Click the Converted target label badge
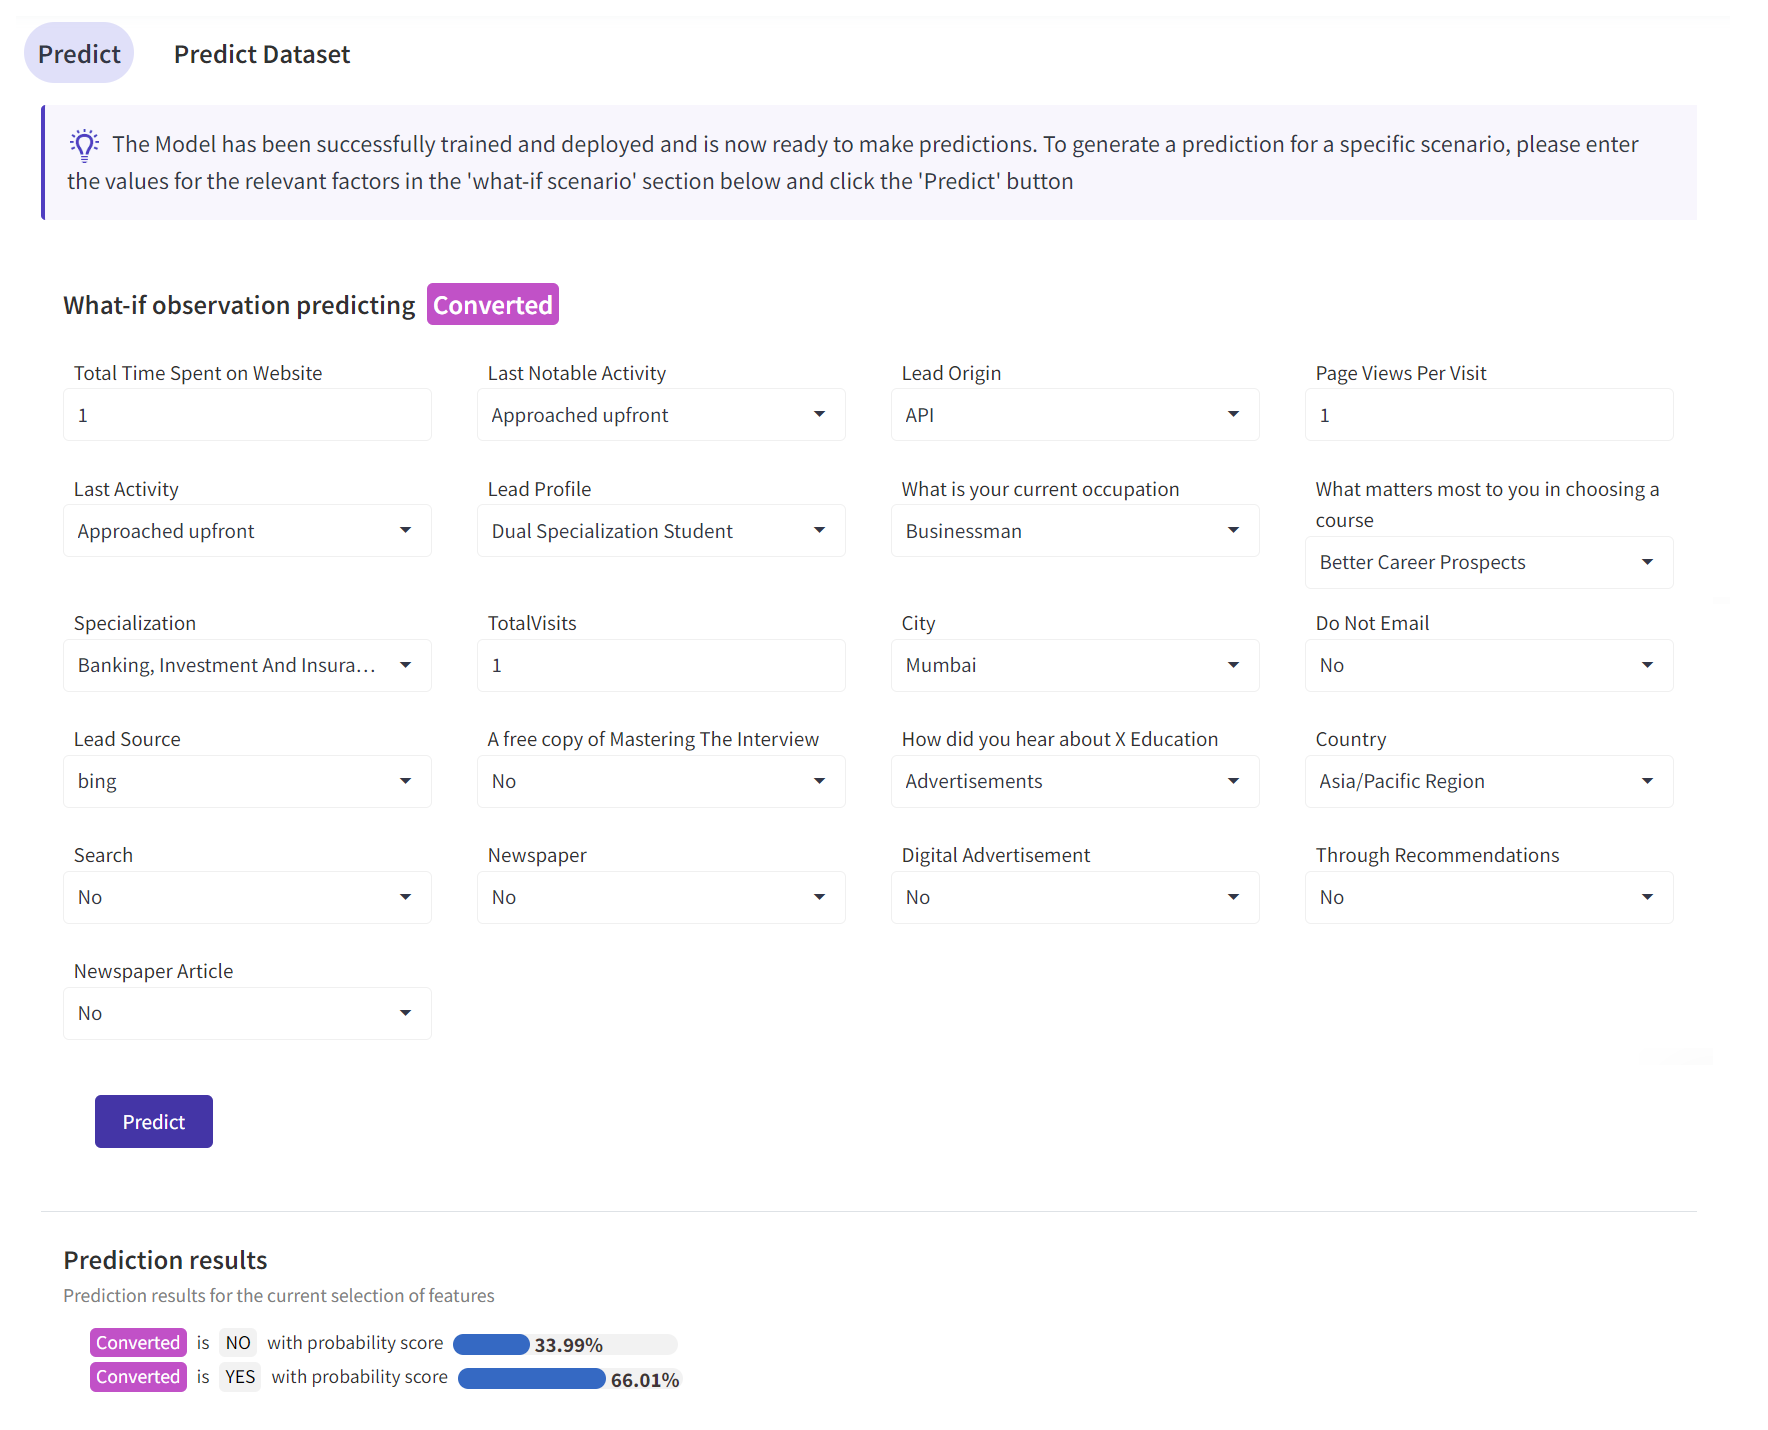 tap(492, 305)
